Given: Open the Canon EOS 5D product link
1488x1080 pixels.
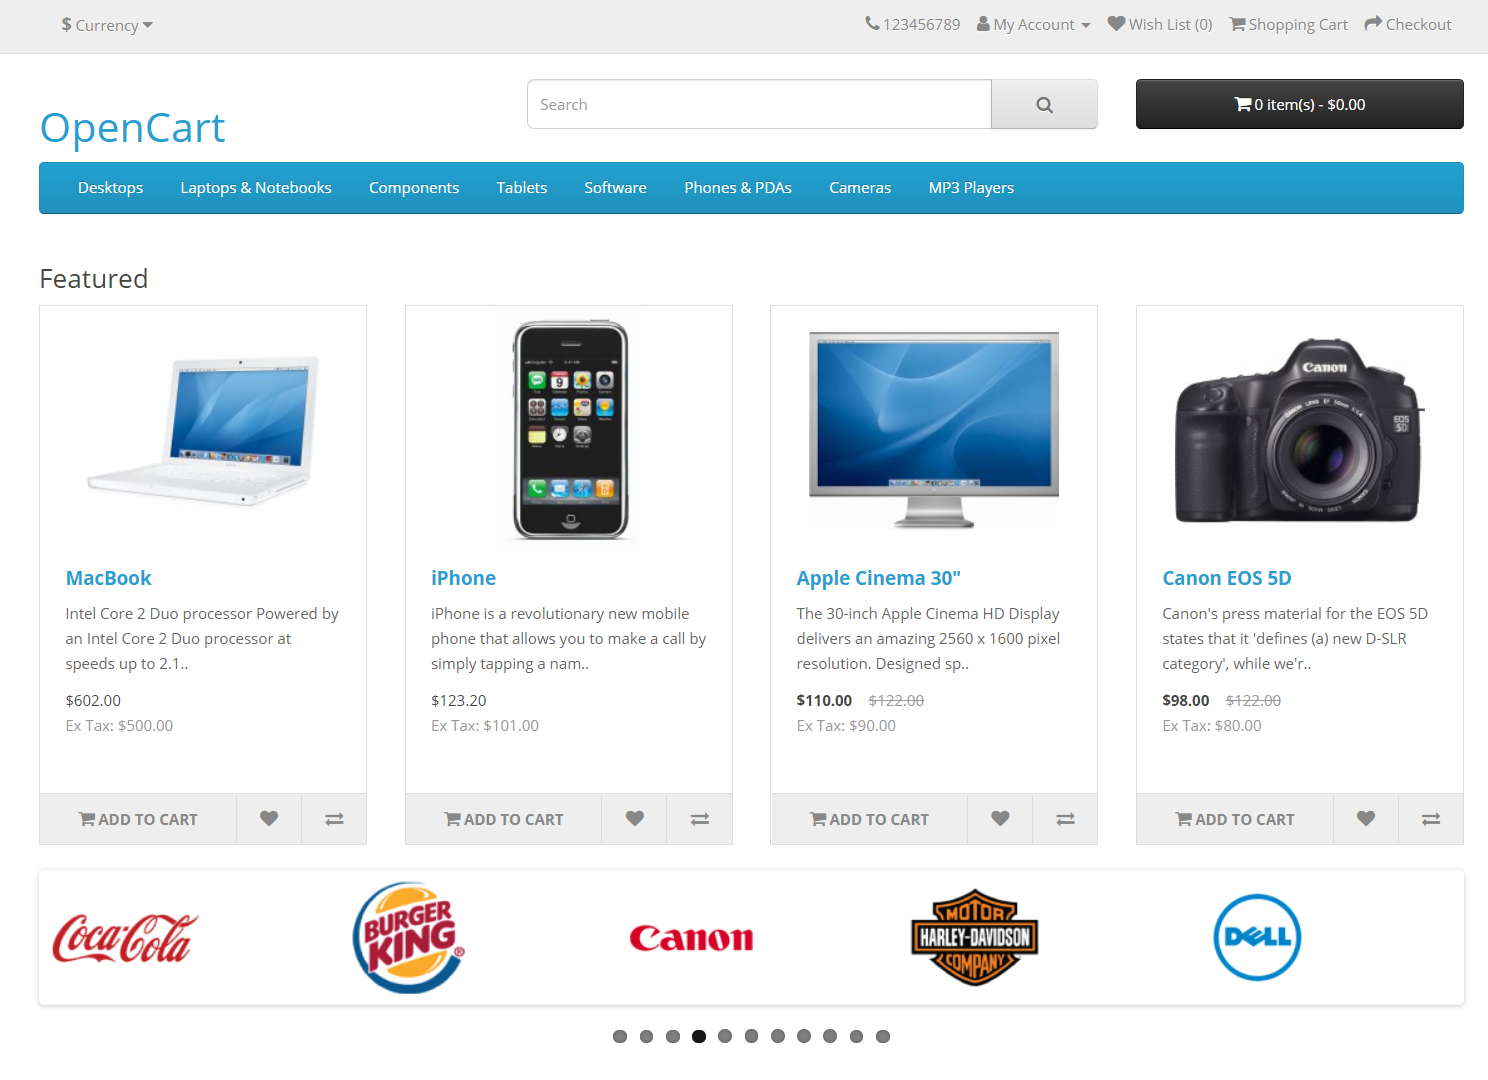Looking at the screenshot, I should pyautogui.click(x=1227, y=578).
